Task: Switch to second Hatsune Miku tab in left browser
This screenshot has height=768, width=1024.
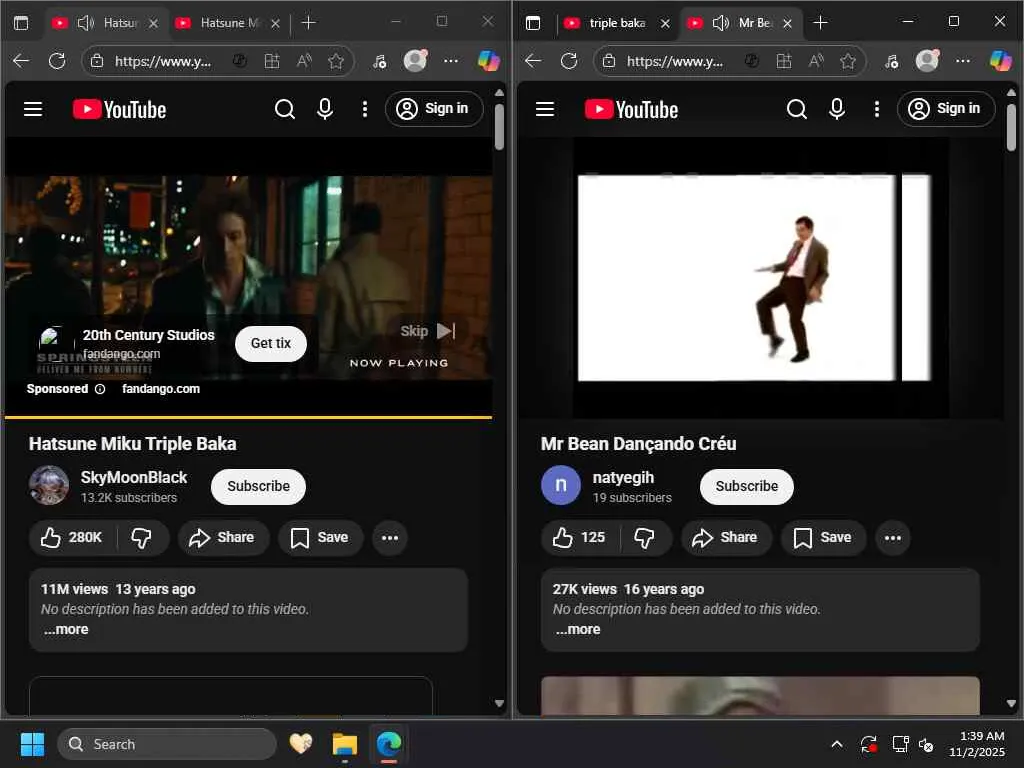Action: 229,23
